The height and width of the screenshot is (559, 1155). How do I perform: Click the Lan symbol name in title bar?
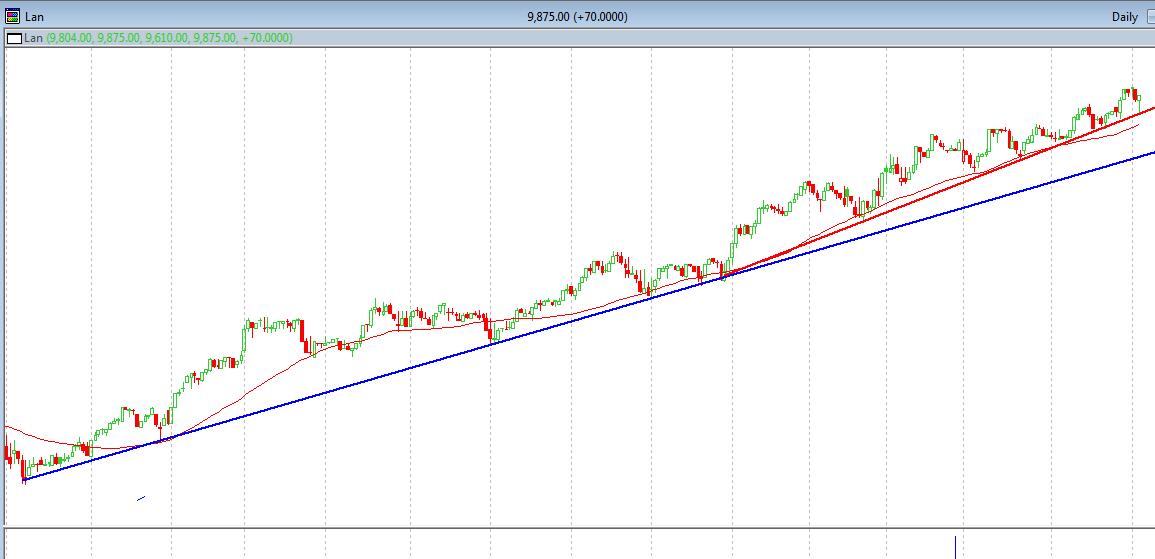pyautogui.click(x=33, y=17)
